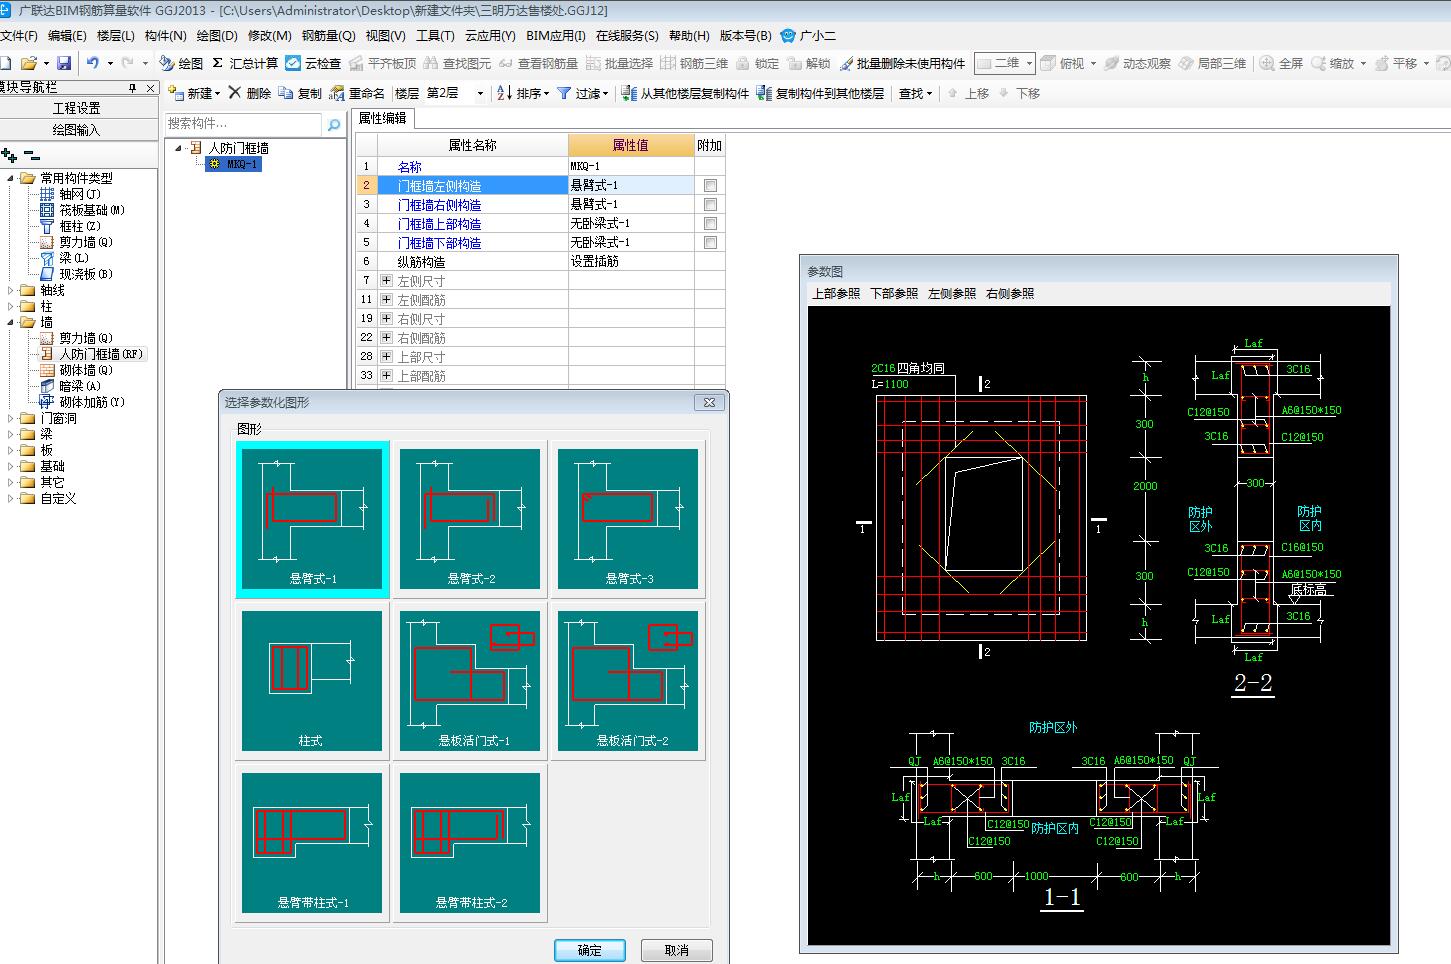Click the 复制 copy component icon
The width and height of the screenshot is (1451, 964).
[x=286, y=93]
